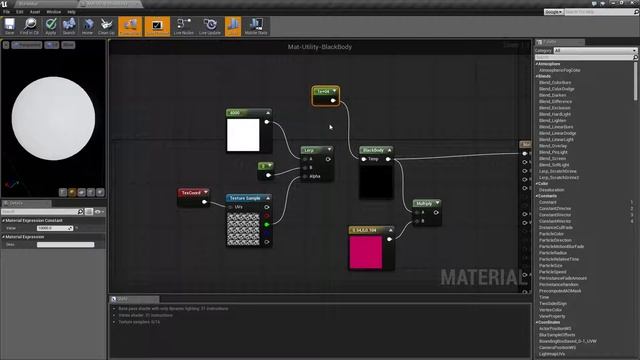
Task: Toggle the Live Update toolbar button
Action: (210, 26)
